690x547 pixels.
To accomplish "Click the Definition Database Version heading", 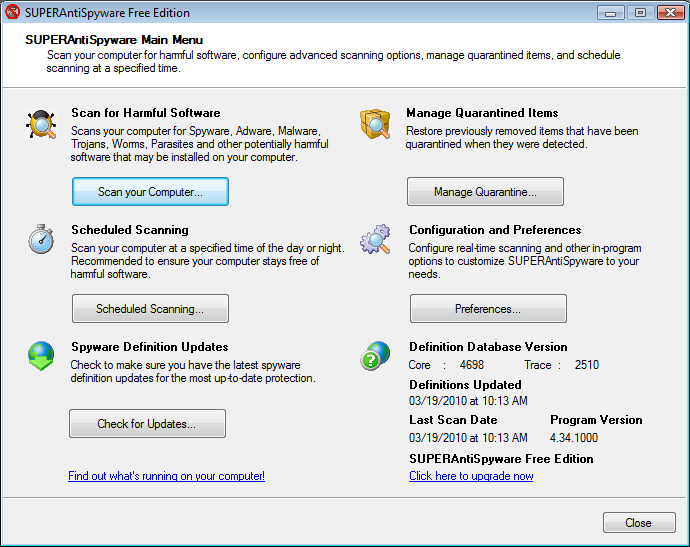I will coord(488,347).
